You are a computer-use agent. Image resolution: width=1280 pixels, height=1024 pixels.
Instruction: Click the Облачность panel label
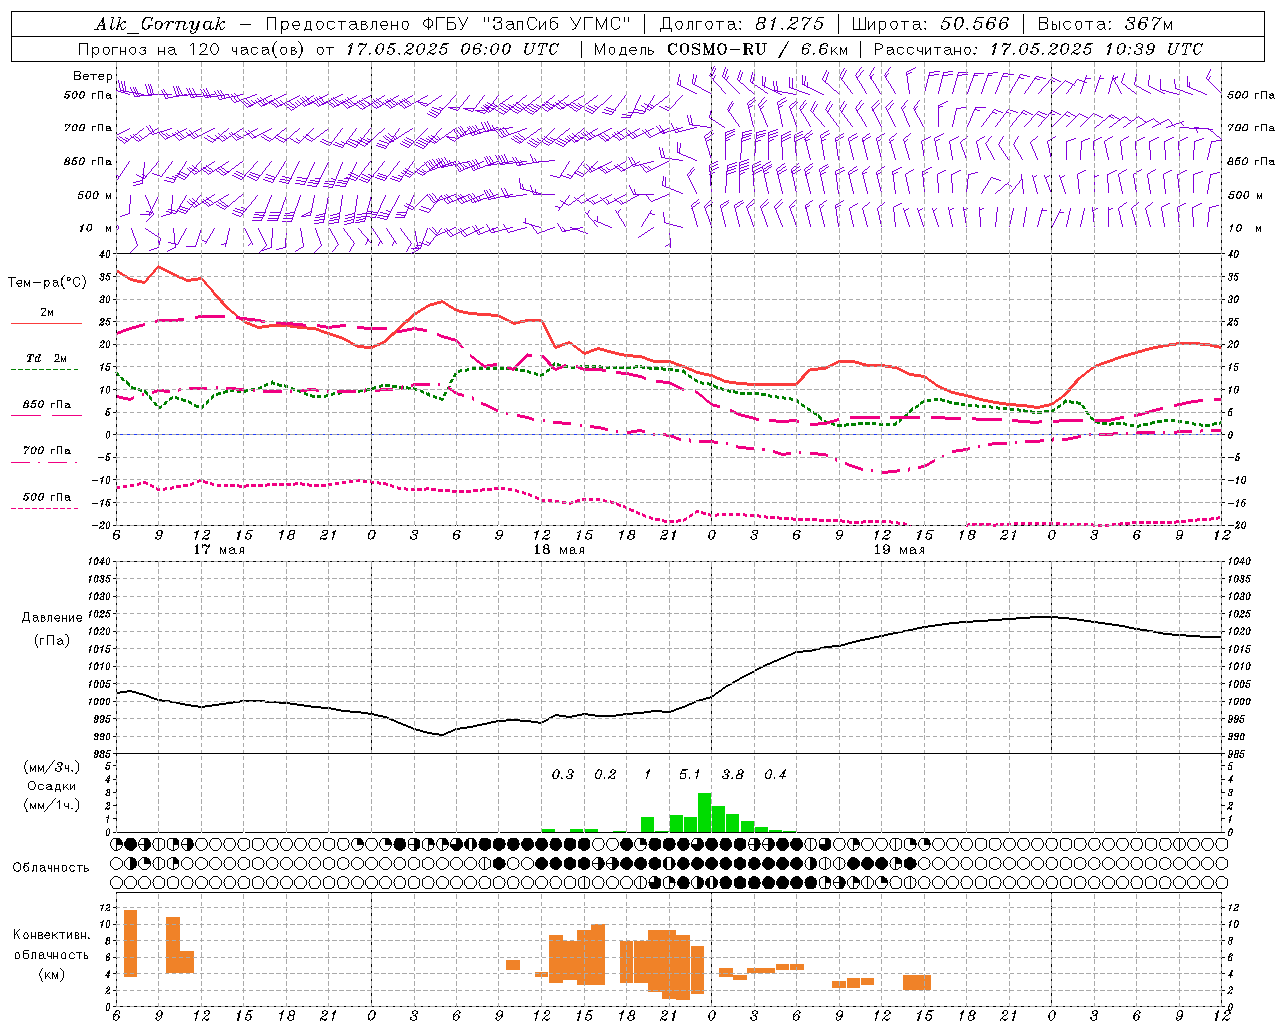pyautogui.click(x=51, y=868)
